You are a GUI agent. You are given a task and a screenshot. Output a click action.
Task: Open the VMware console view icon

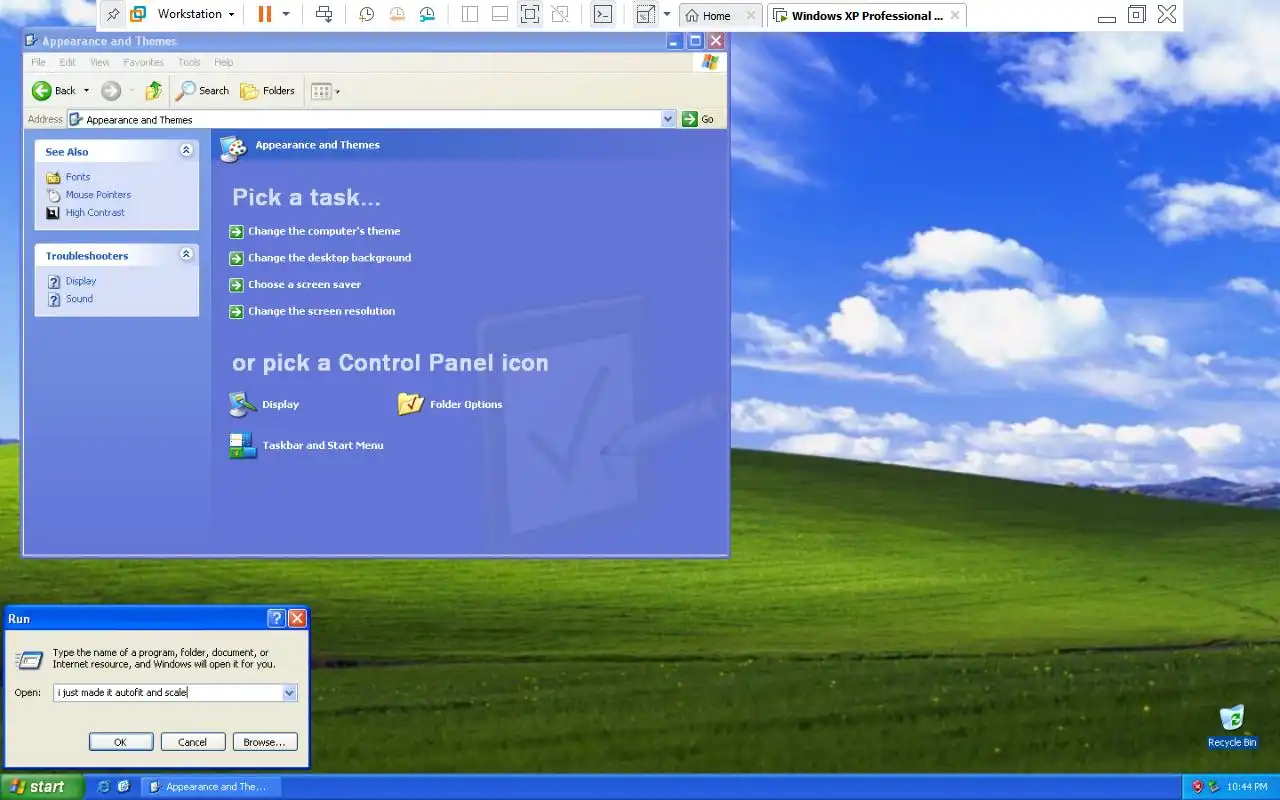click(603, 14)
